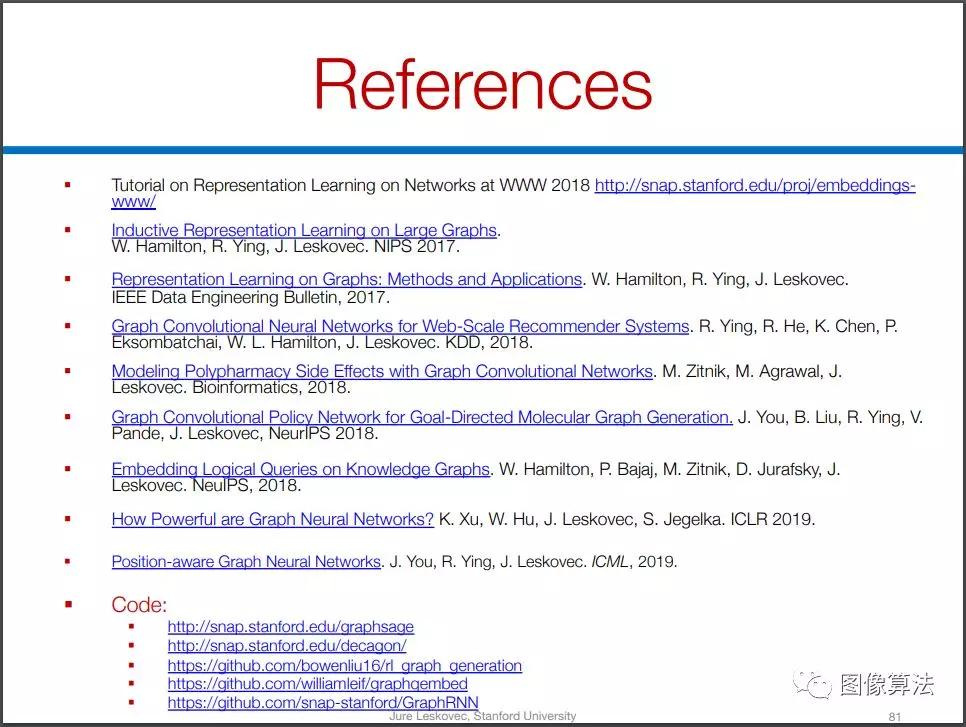Follow the Modeling Polypharmacy Side Effects paper link
This screenshot has height=727, width=966.
pos(382,372)
